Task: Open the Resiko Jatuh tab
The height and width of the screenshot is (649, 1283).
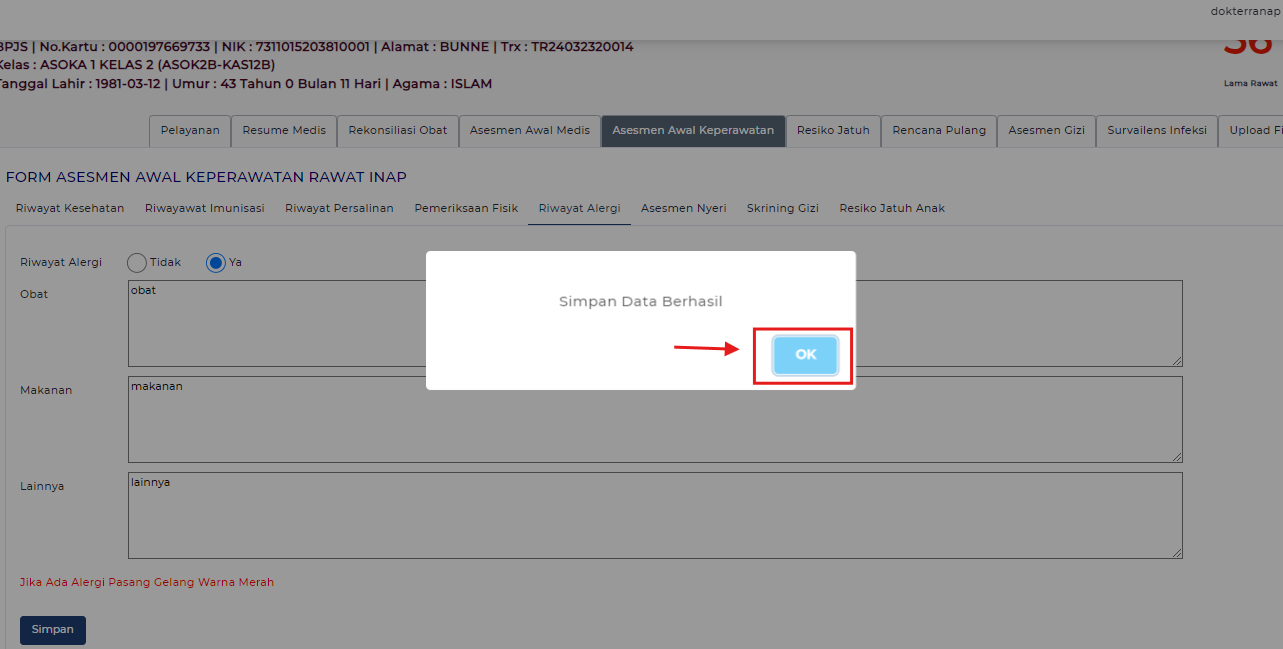Action: (x=833, y=131)
